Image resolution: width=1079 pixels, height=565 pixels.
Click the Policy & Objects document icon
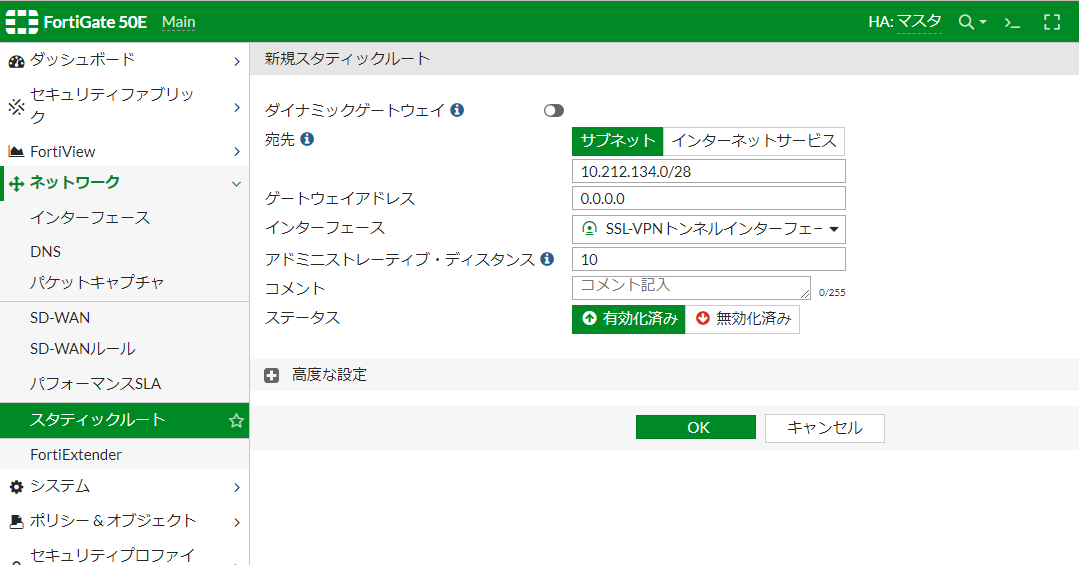17,522
